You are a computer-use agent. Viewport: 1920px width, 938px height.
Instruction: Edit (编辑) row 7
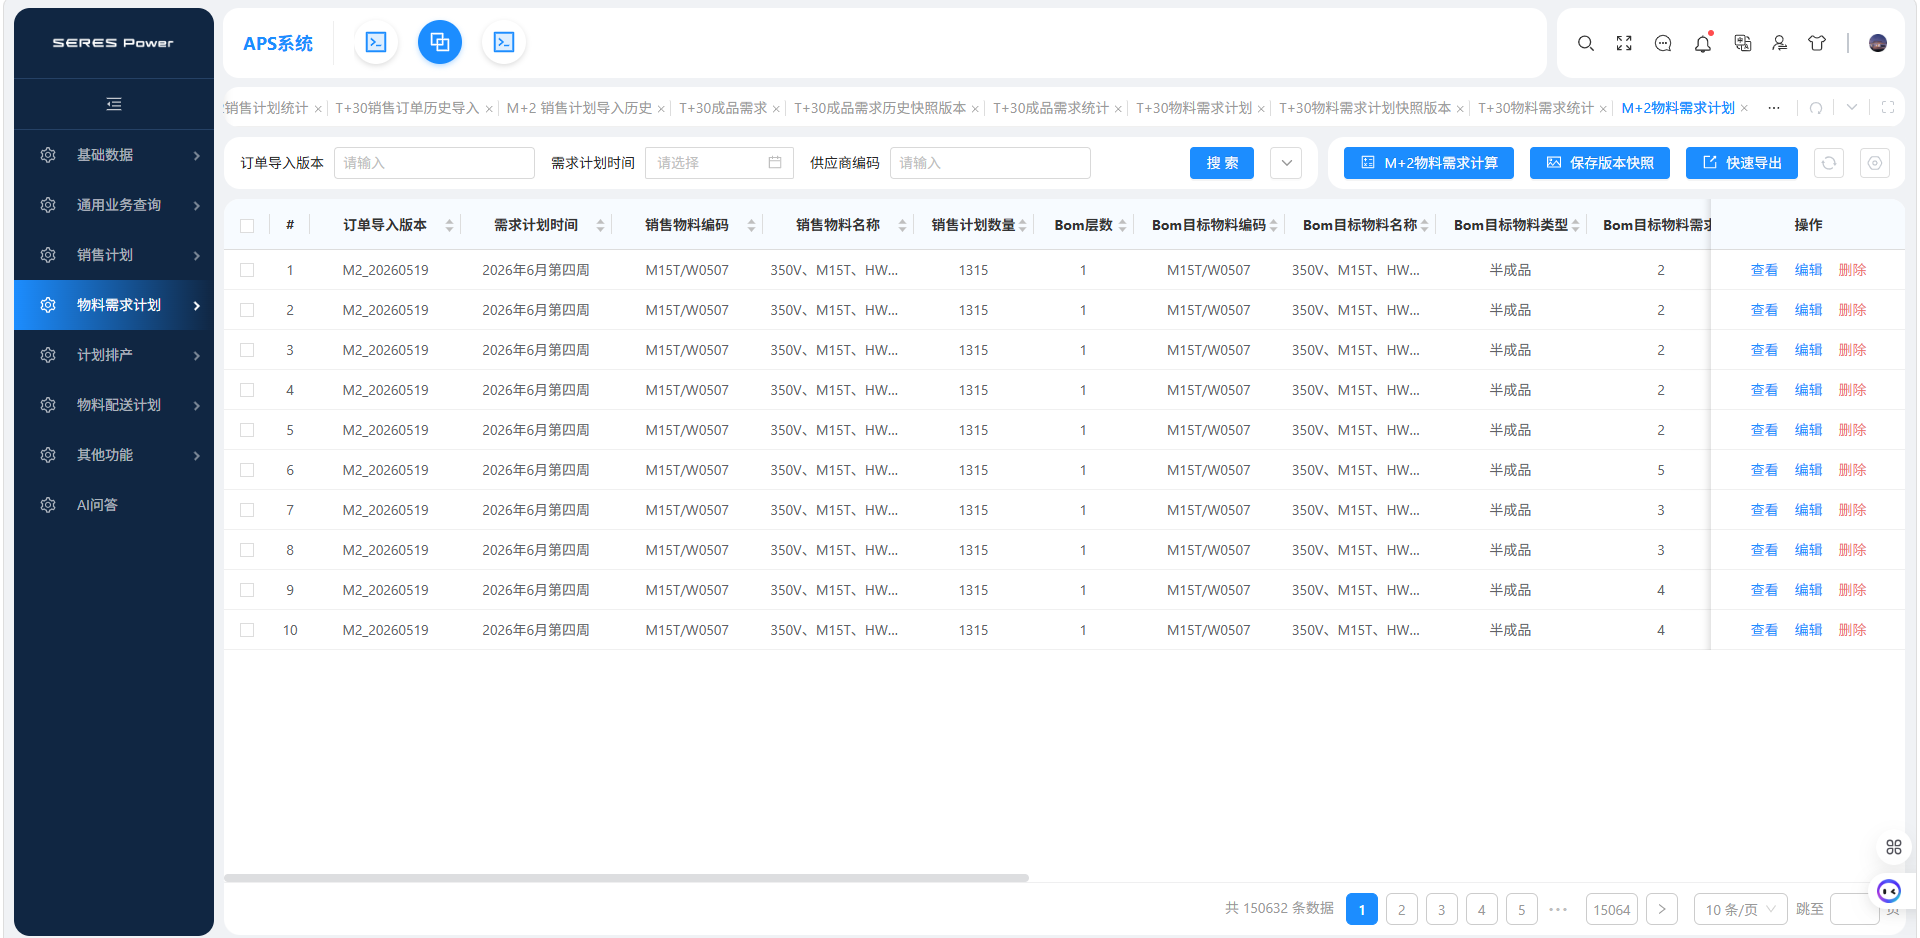coord(1808,510)
